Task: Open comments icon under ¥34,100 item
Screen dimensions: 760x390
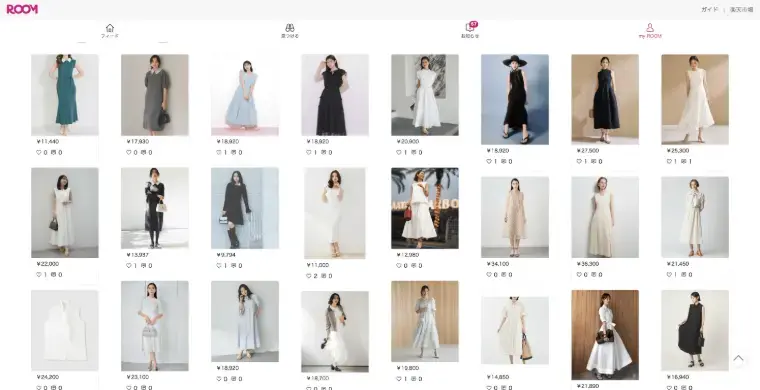Action: pyautogui.click(x=504, y=274)
